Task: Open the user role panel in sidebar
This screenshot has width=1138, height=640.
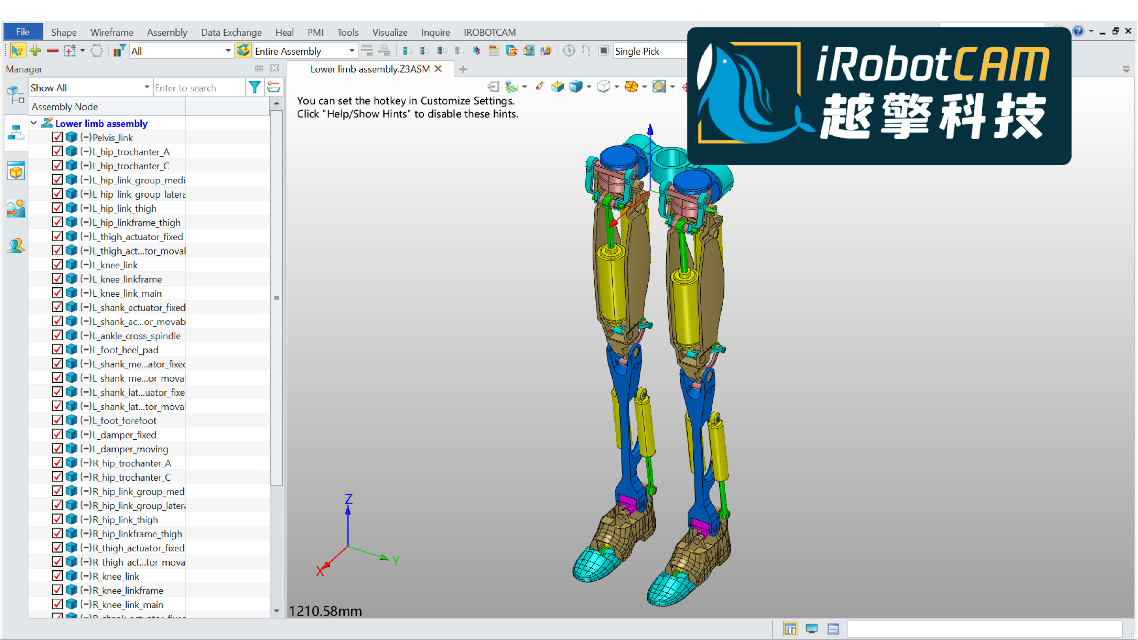Action: 16,245
